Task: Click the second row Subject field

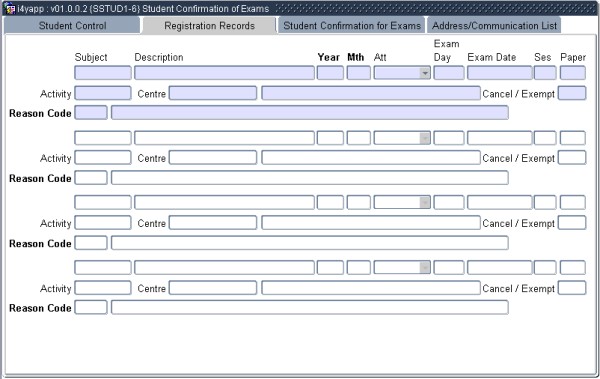Action: coord(103,138)
